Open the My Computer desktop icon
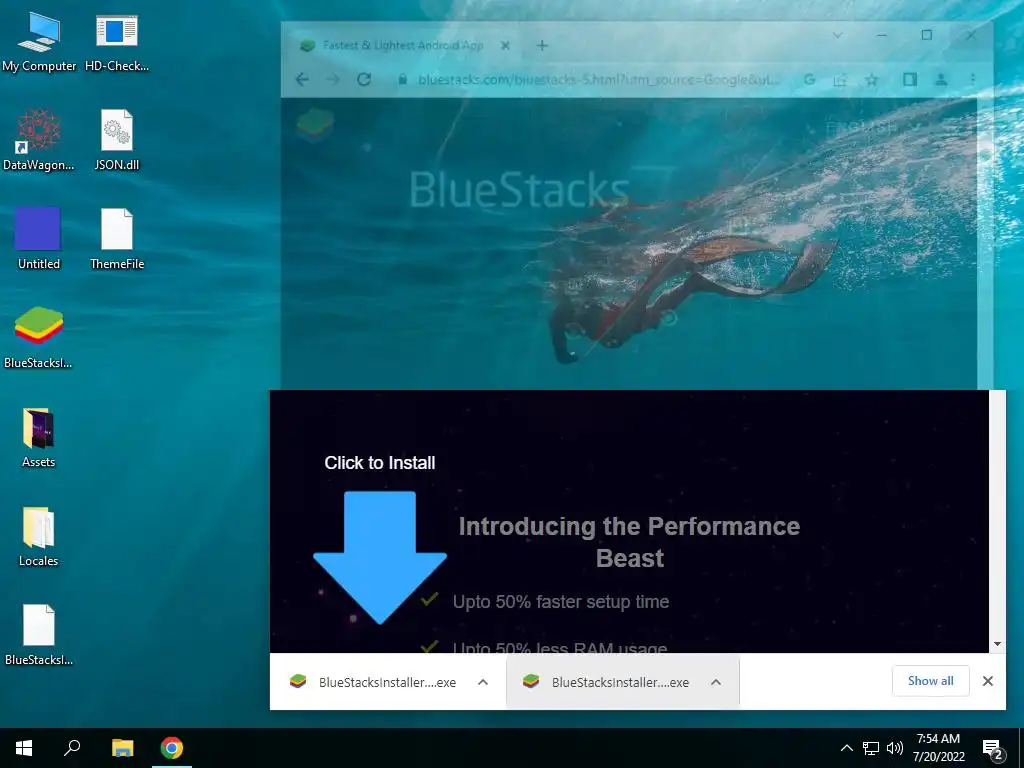Image resolution: width=1024 pixels, height=768 pixels. (x=39, y=43)
